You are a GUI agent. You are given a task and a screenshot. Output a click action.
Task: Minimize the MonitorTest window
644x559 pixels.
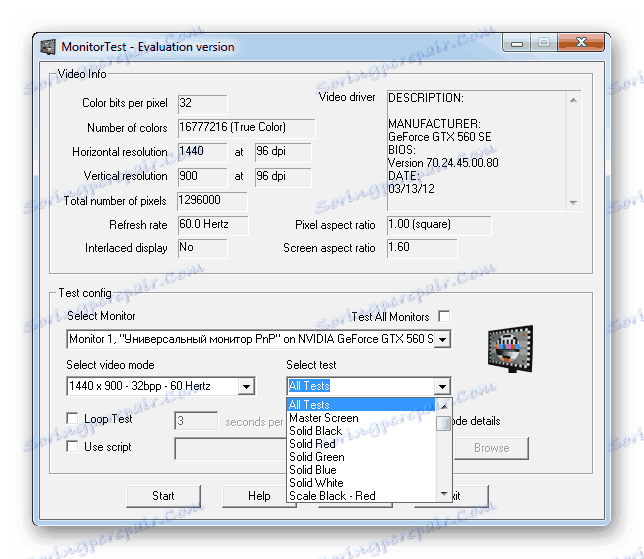point(517,43)
